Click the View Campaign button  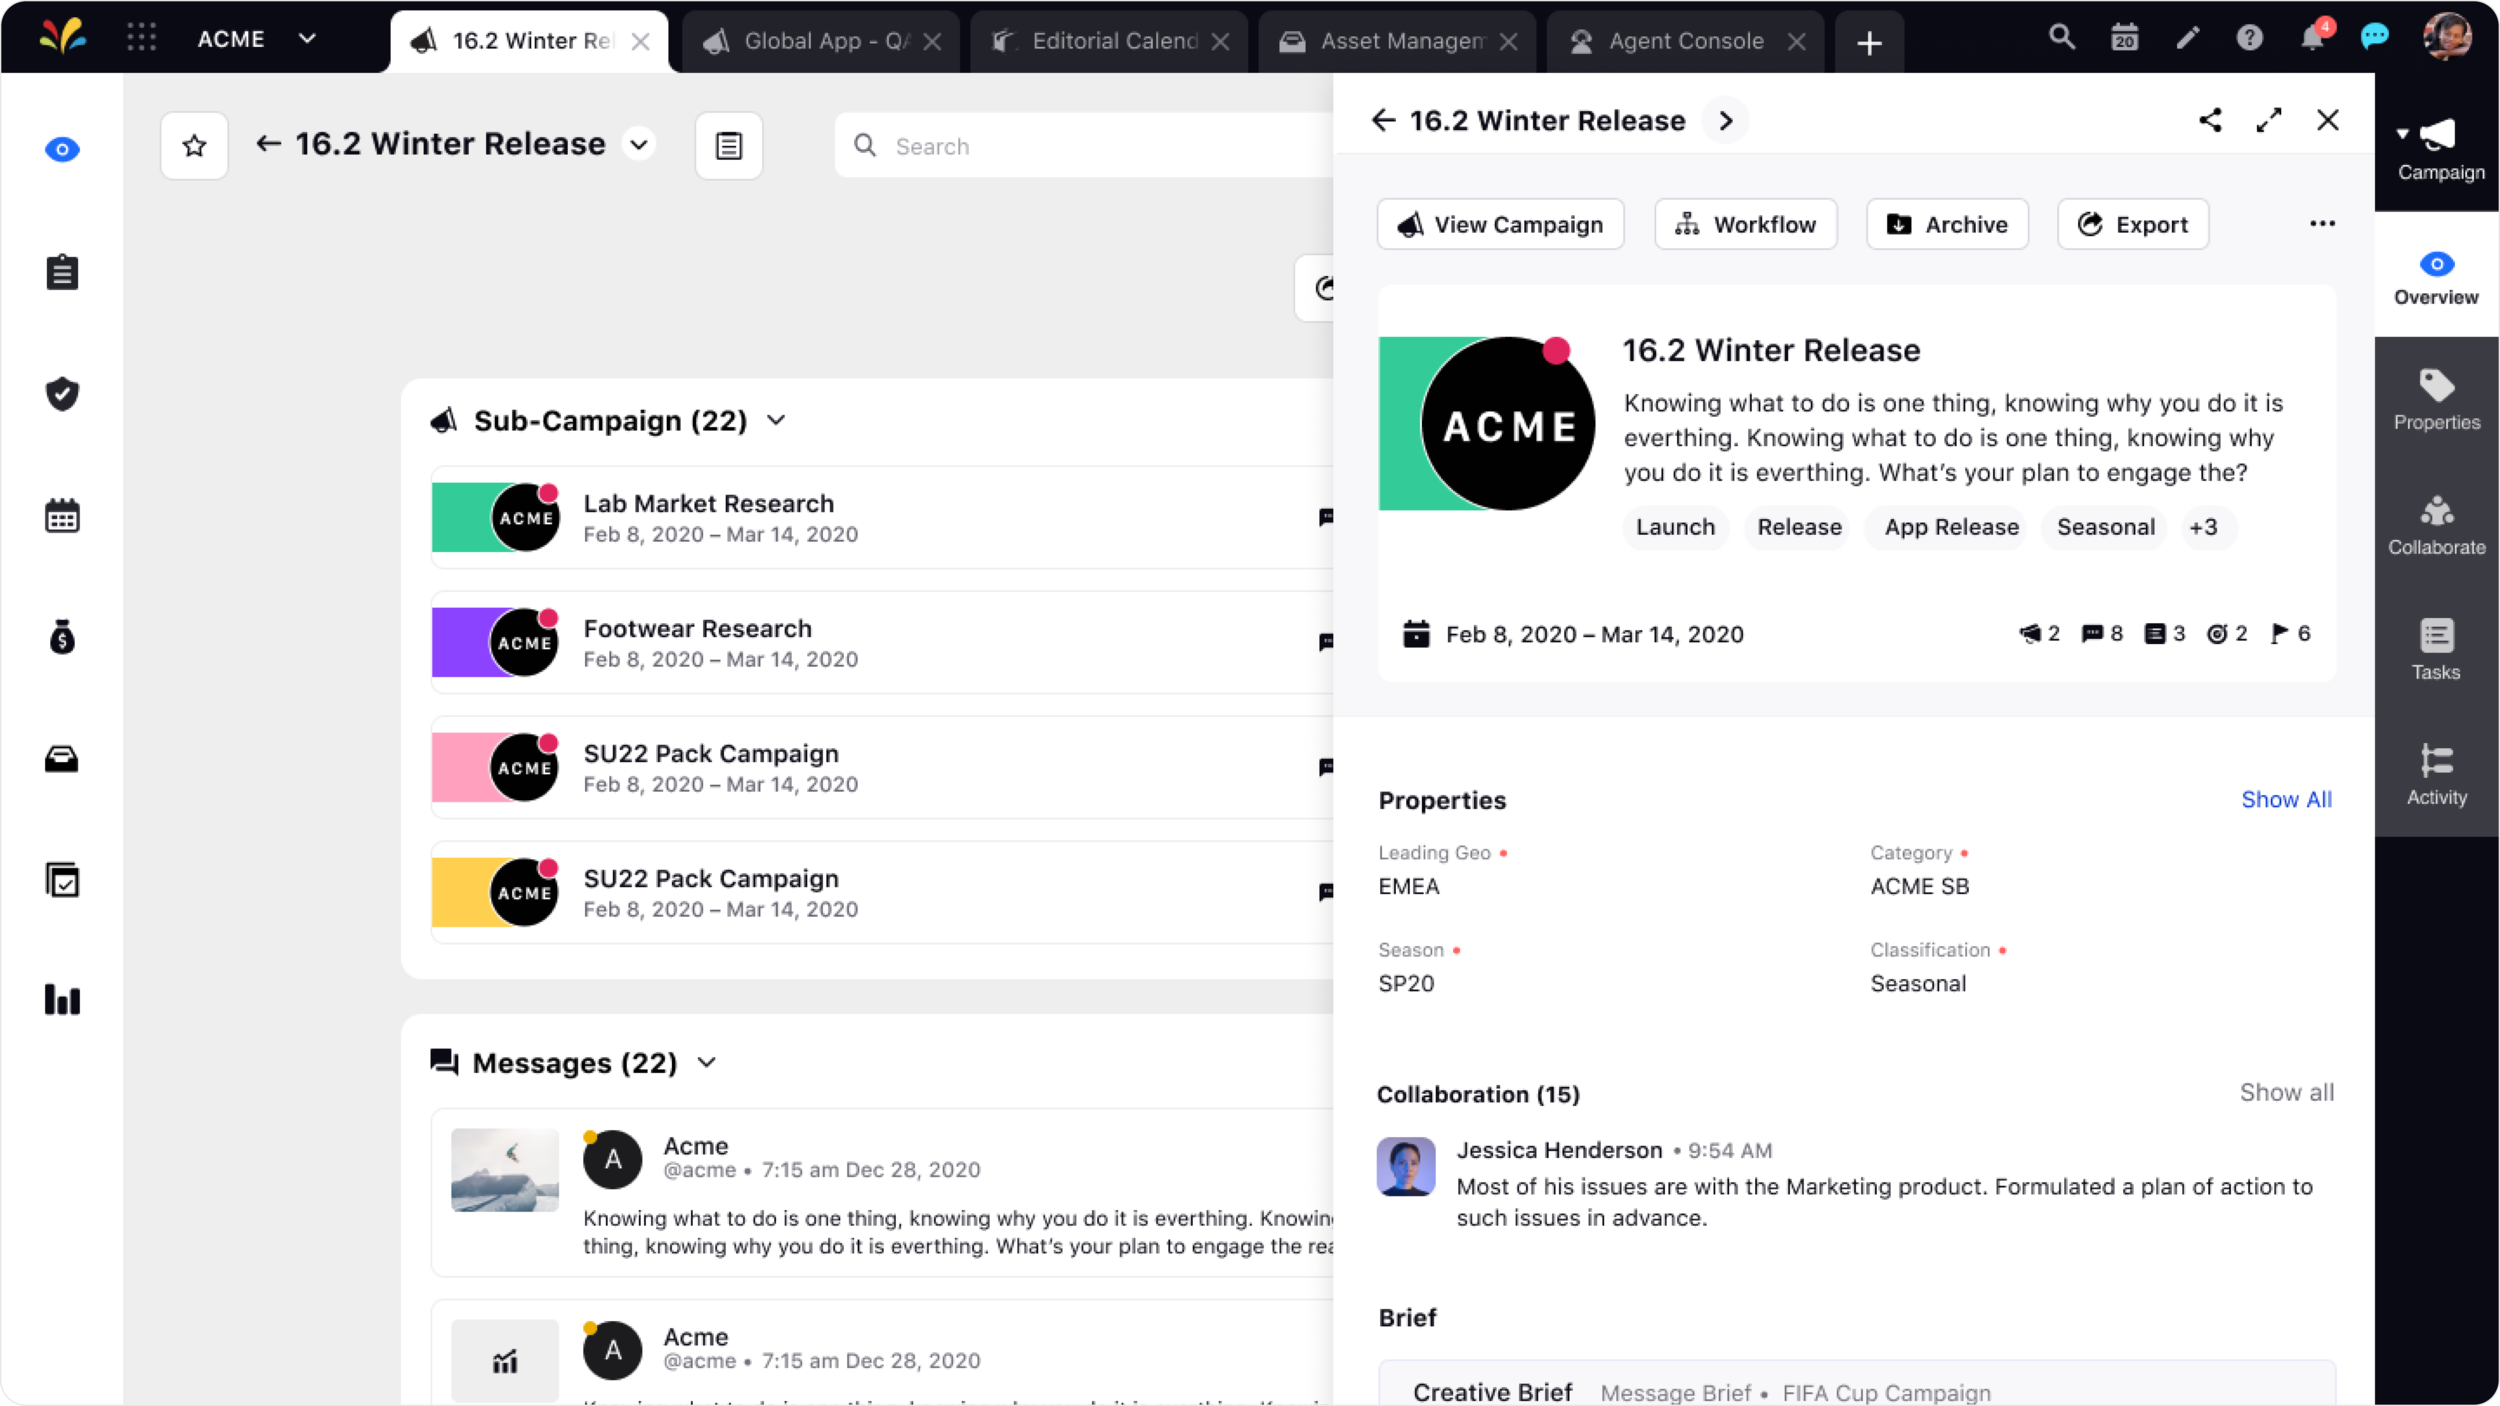[x=1500, y=224]
